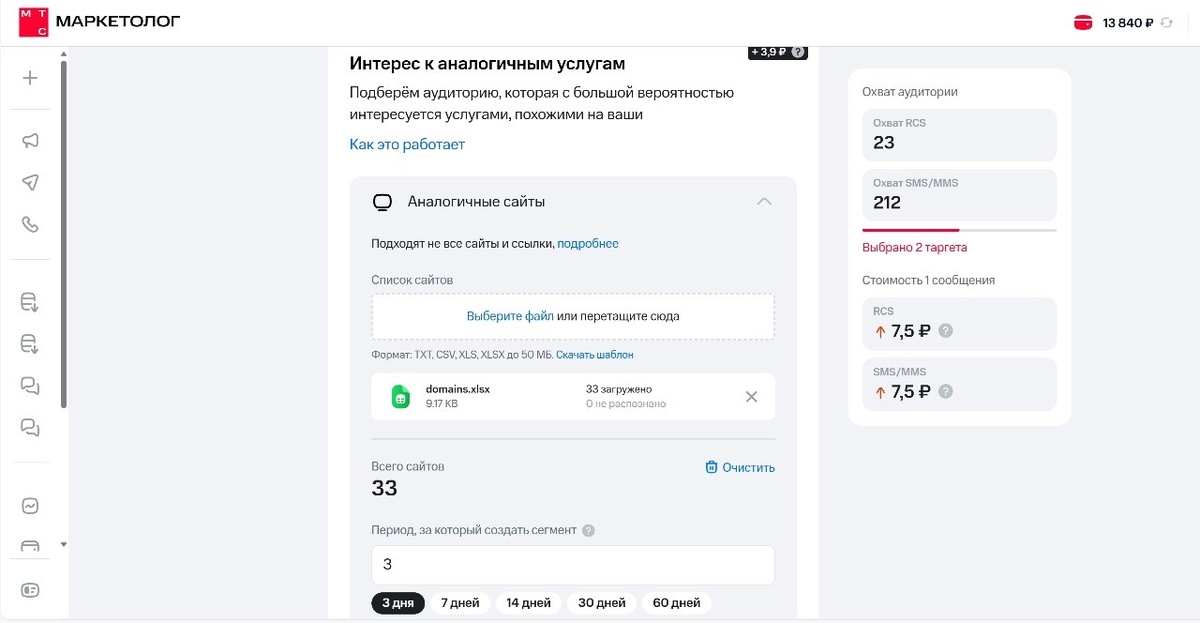The width and height of the screenshot is (1200, 623).
Task: Collapse the 'Аналогичные сайты' panel
Action: (764, 201)
